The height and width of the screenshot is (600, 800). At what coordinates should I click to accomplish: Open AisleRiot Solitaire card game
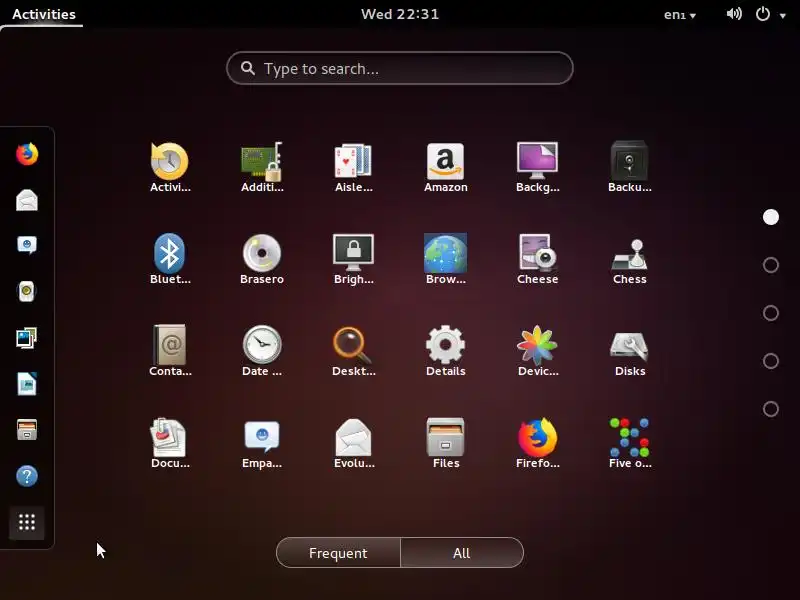coord(354,167)
